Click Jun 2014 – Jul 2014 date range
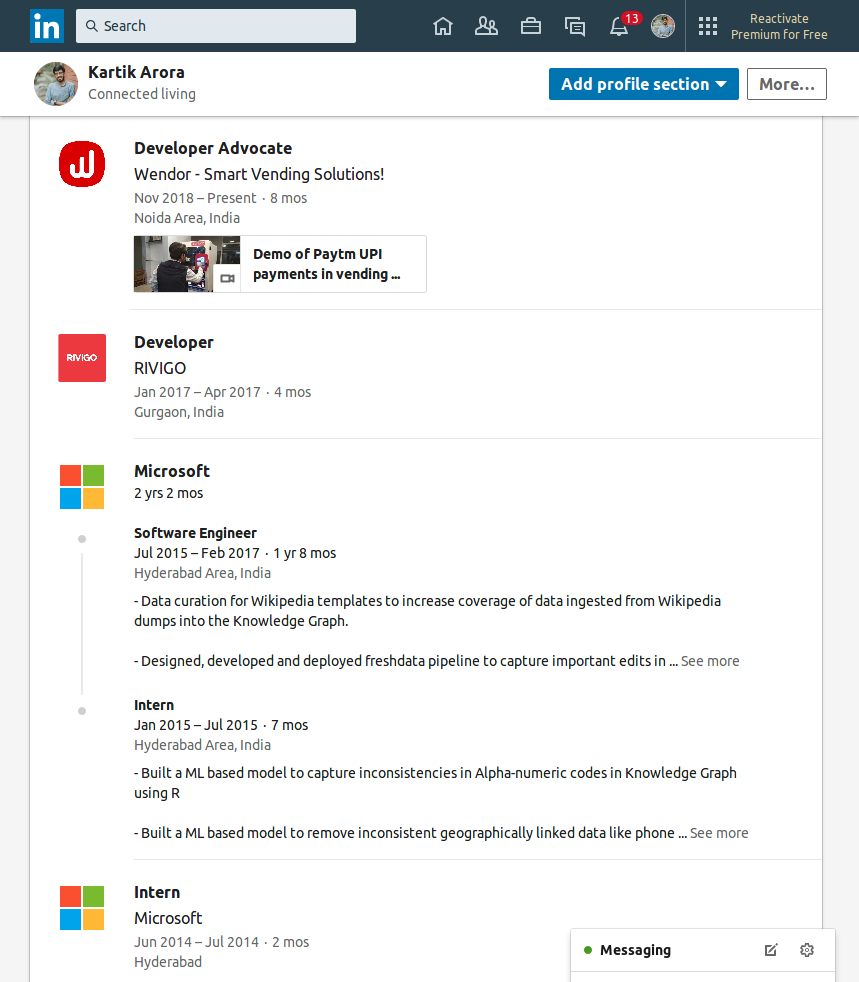Image resolution: width=859 pixels, height=982 pixels. pyautogui.click(x=197, y=942)
